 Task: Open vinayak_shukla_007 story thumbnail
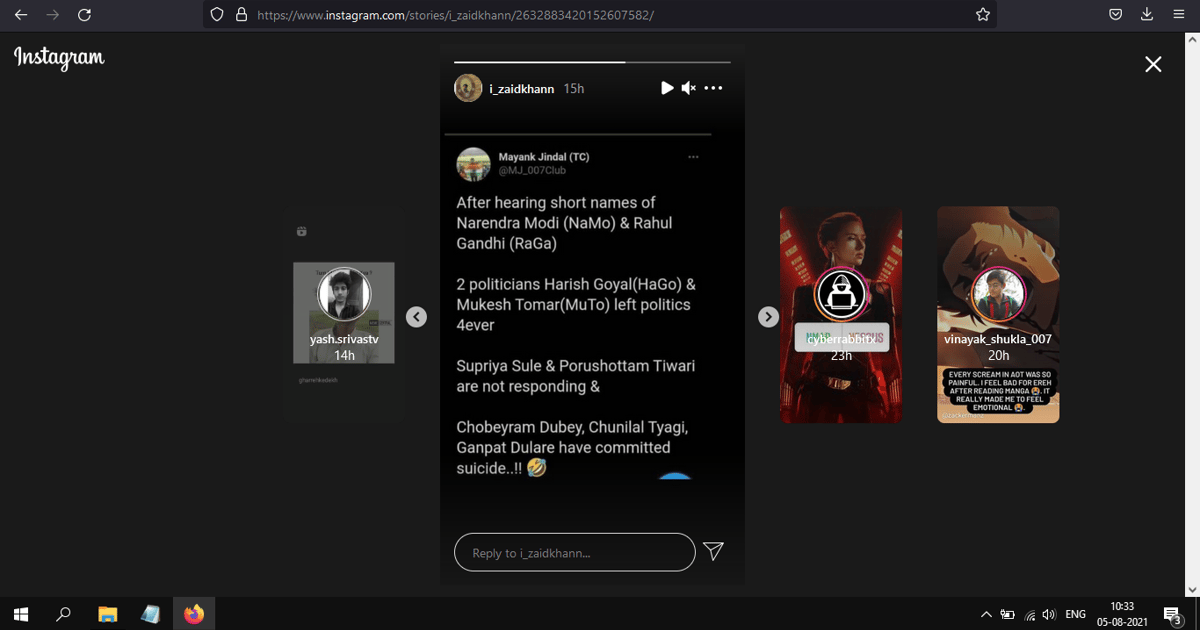[x=997, y=314]
